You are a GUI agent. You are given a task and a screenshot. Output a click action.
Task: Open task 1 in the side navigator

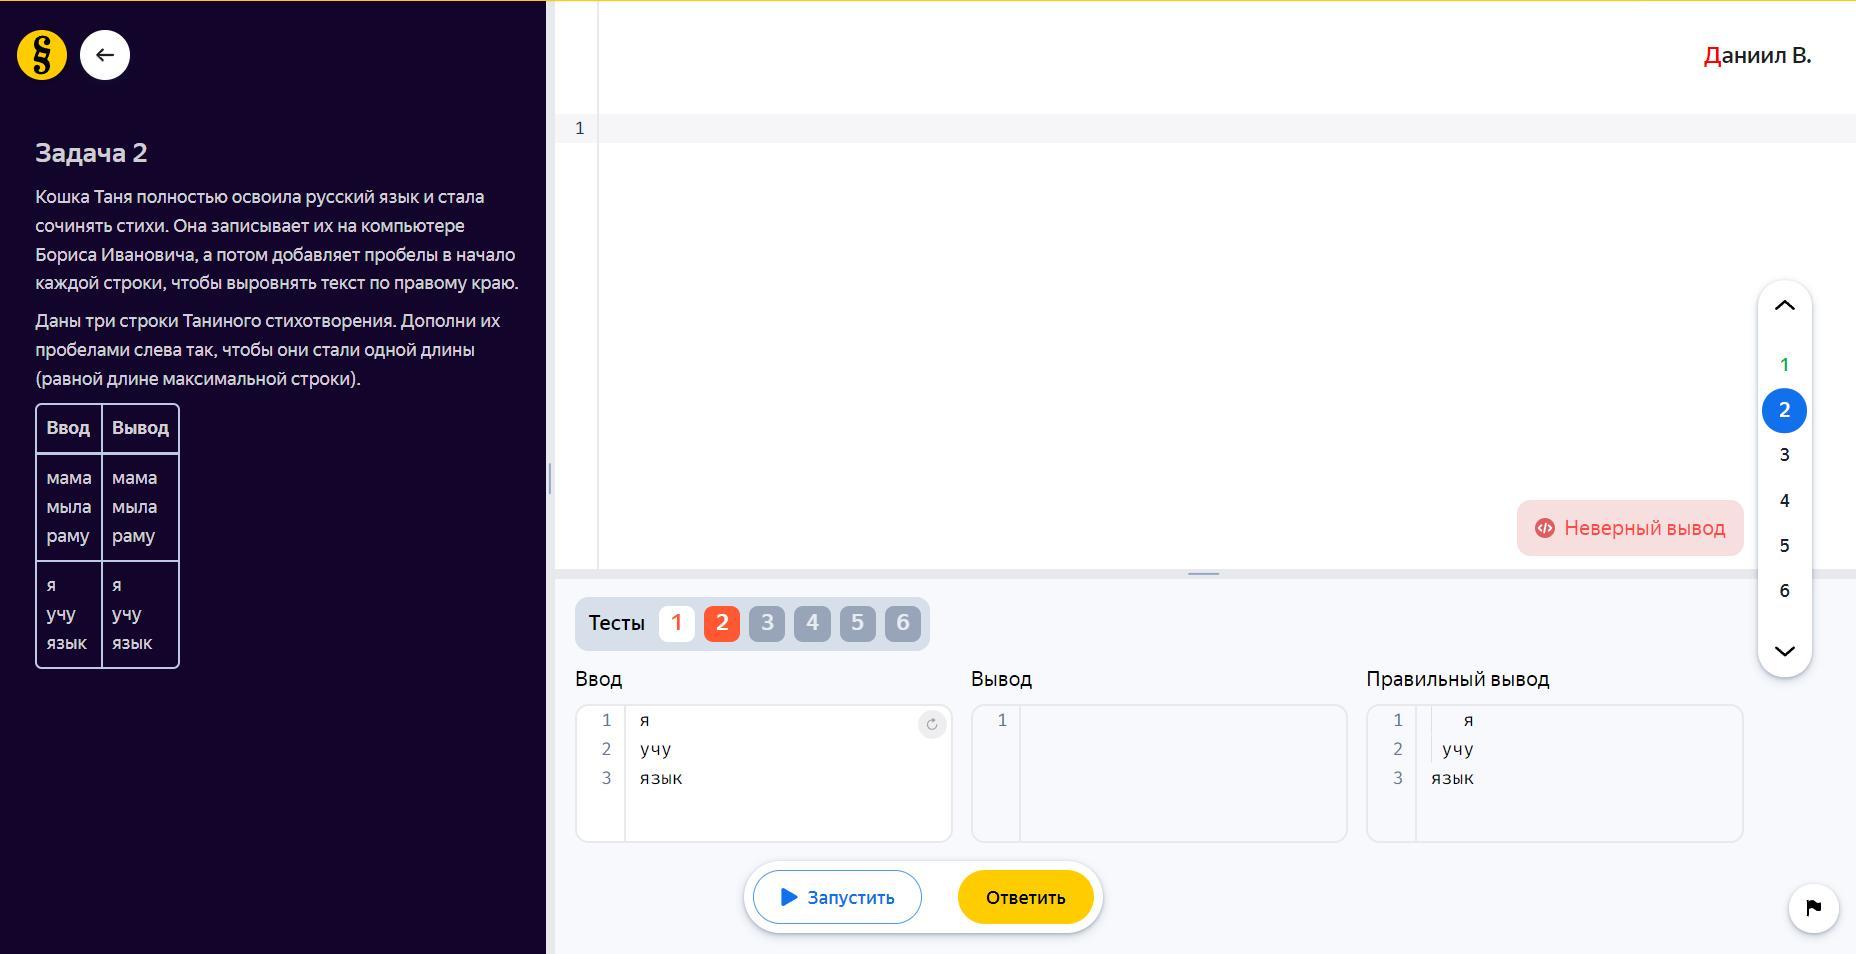tap(1784, 365)
